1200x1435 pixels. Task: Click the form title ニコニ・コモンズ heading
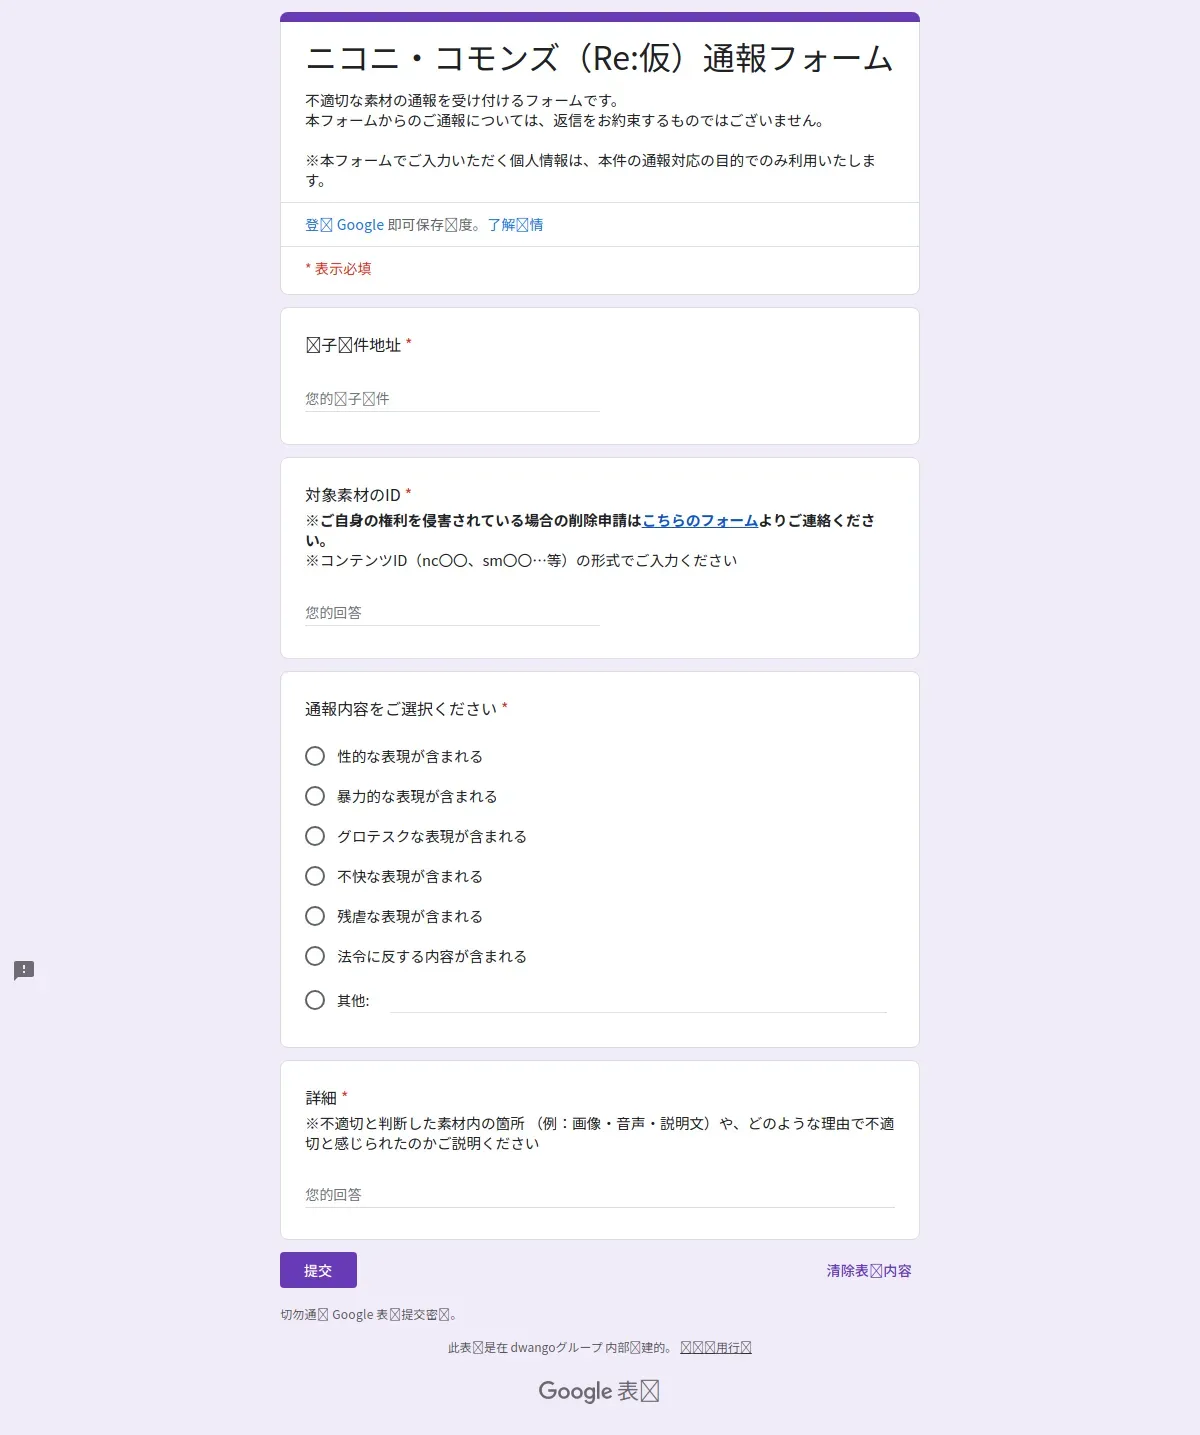(x=599, y=58)
